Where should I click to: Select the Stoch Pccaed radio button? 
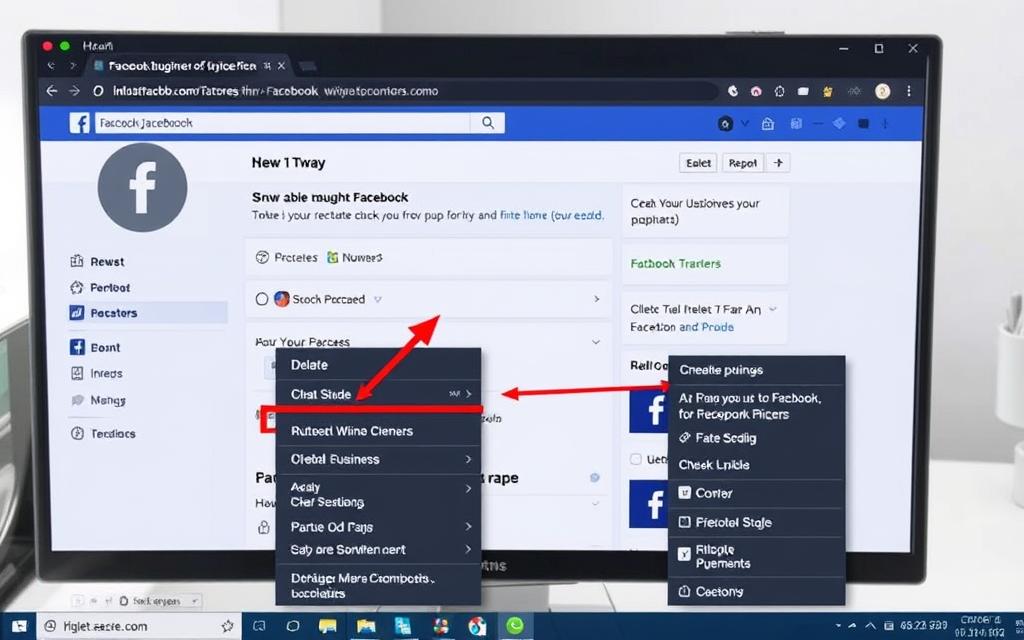point(262,299)
